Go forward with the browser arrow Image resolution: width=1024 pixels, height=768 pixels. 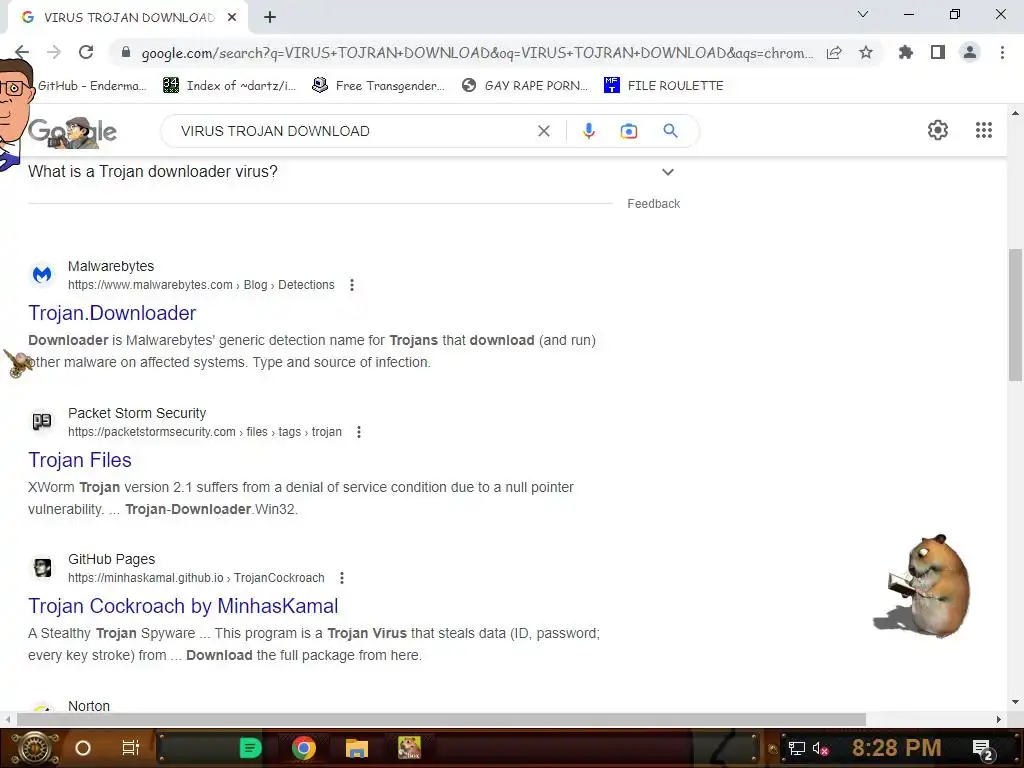point(54,52)
